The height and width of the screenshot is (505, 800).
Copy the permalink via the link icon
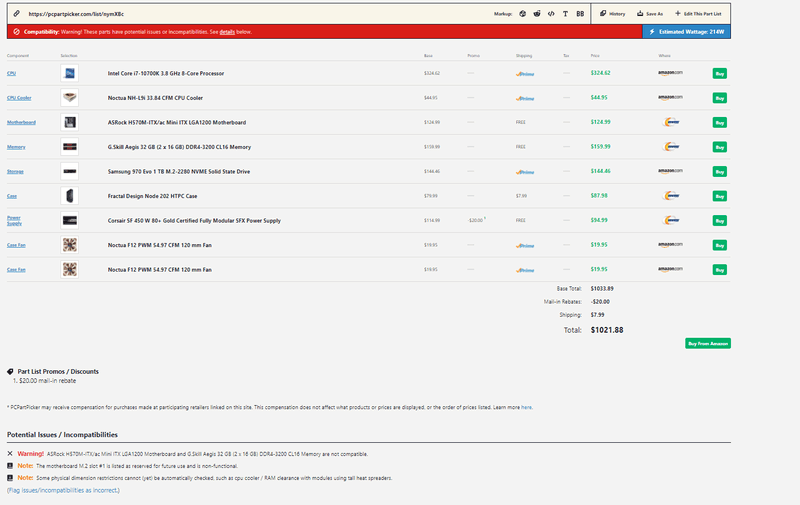[x=17, y=14]
